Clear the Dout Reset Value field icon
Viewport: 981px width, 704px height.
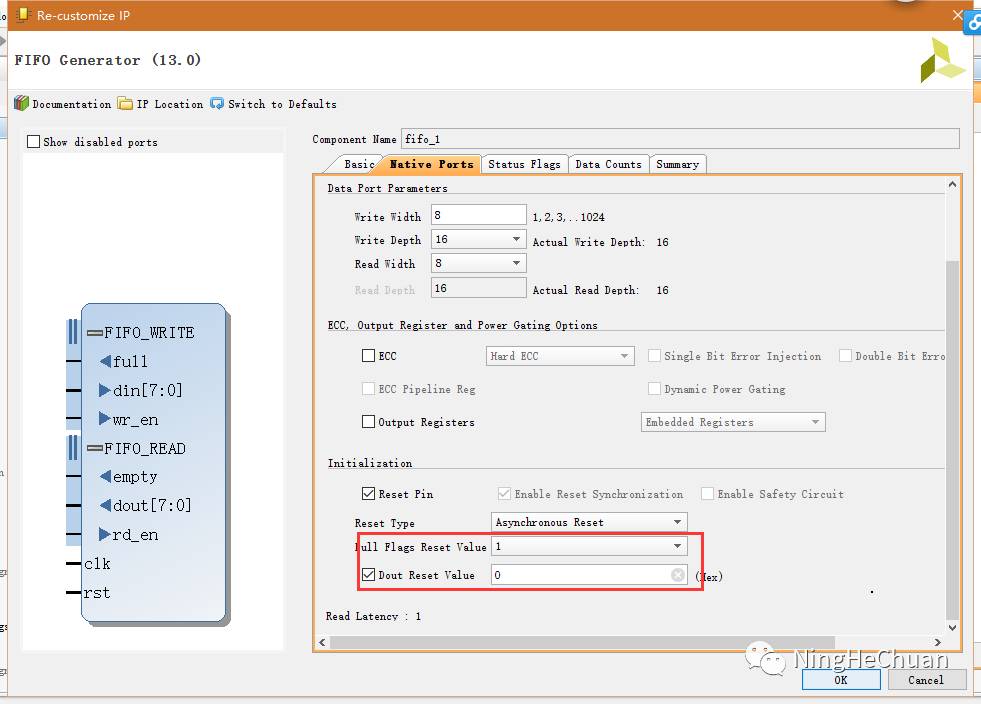coord(677,575)
